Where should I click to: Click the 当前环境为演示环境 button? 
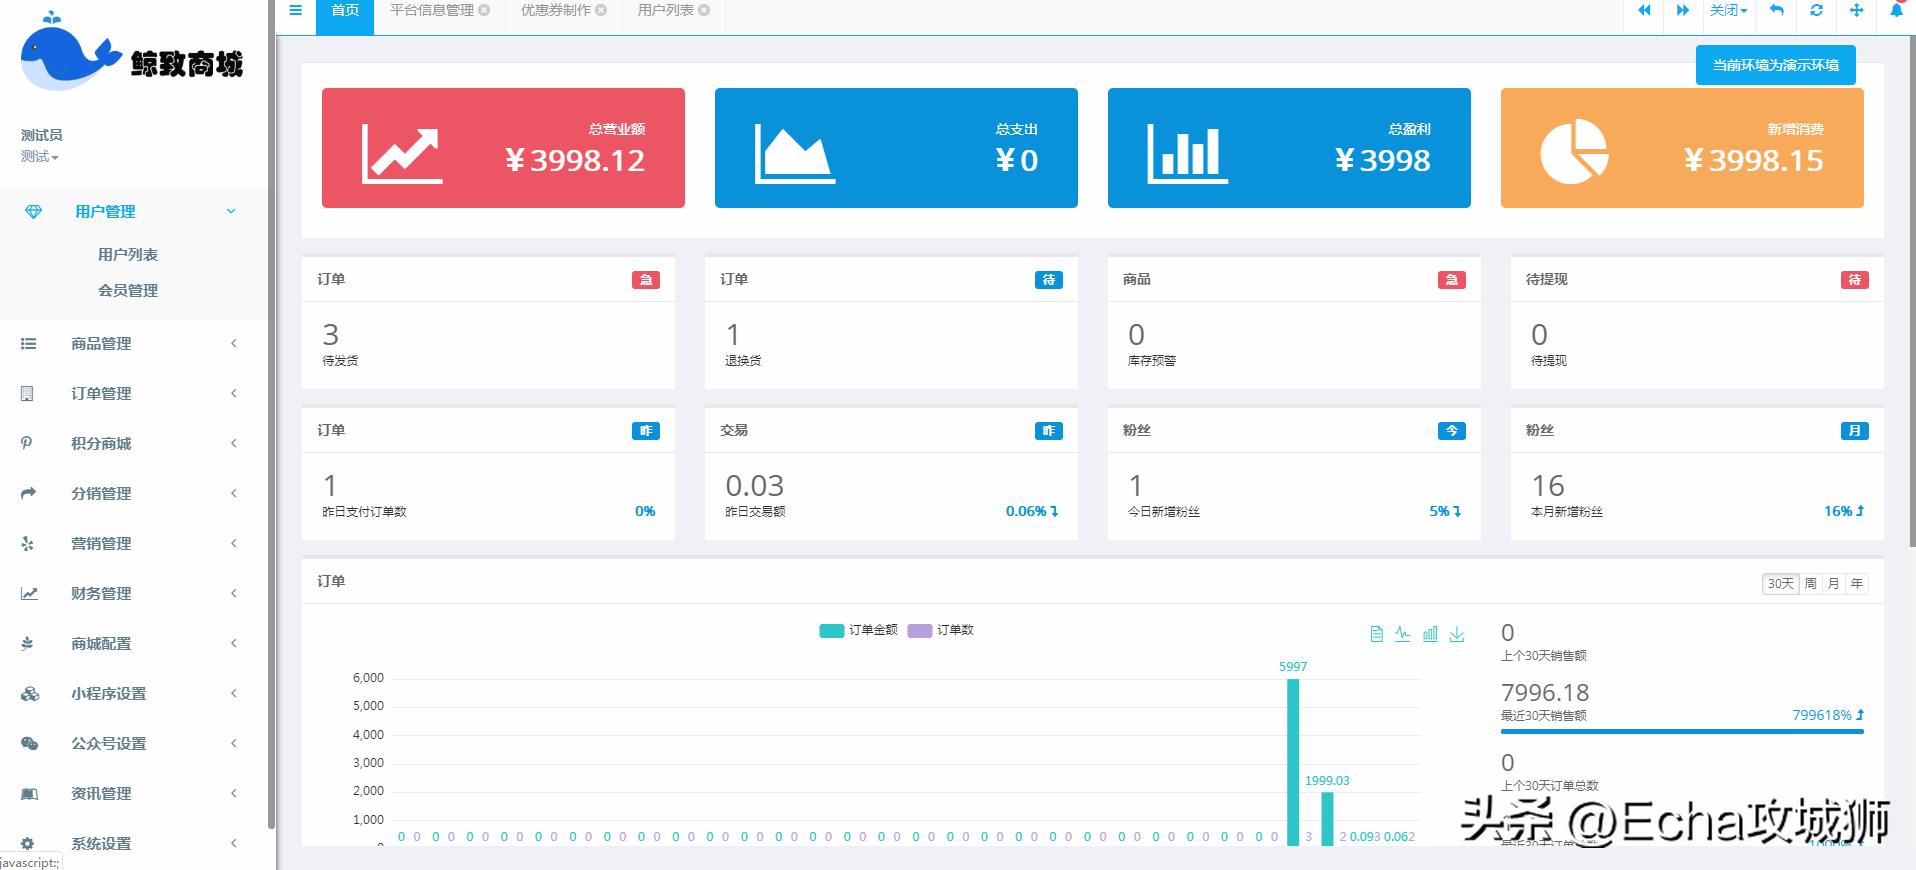[1775, 65]
